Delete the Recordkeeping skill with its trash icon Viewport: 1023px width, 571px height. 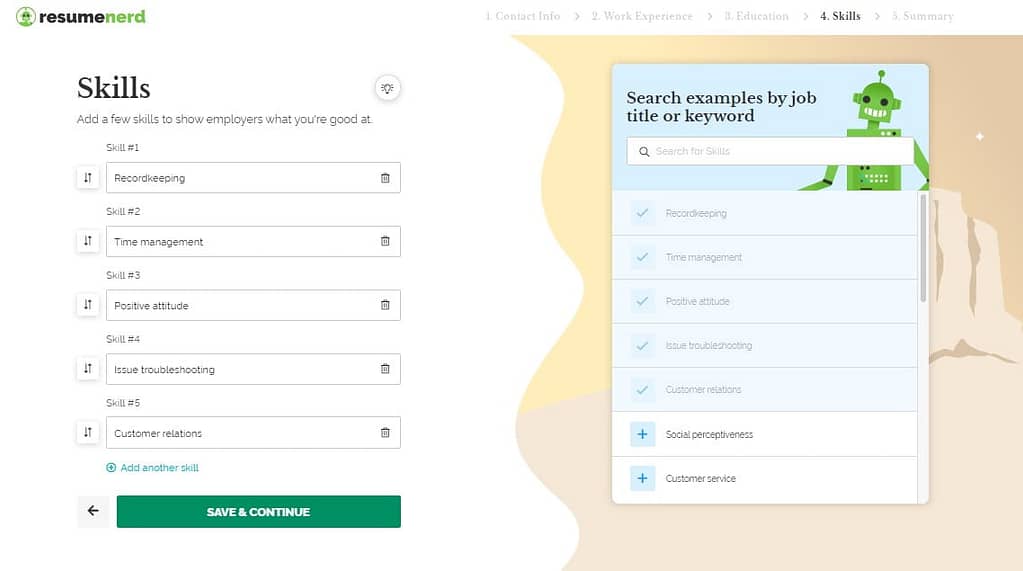(x=385, y=177)
